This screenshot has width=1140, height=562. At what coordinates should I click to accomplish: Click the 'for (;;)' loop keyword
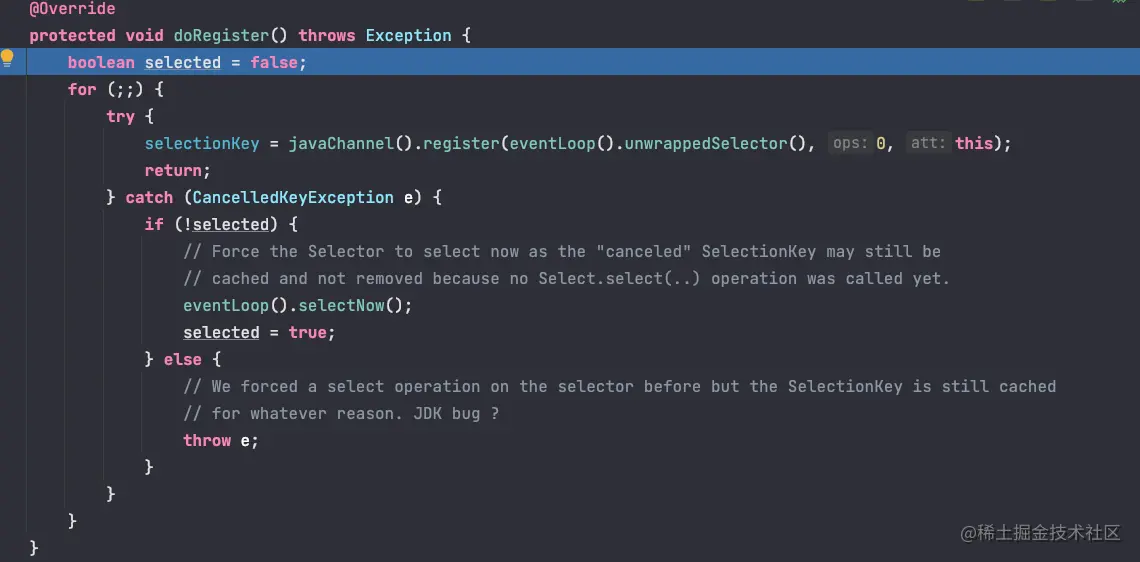tap(81, 89)
